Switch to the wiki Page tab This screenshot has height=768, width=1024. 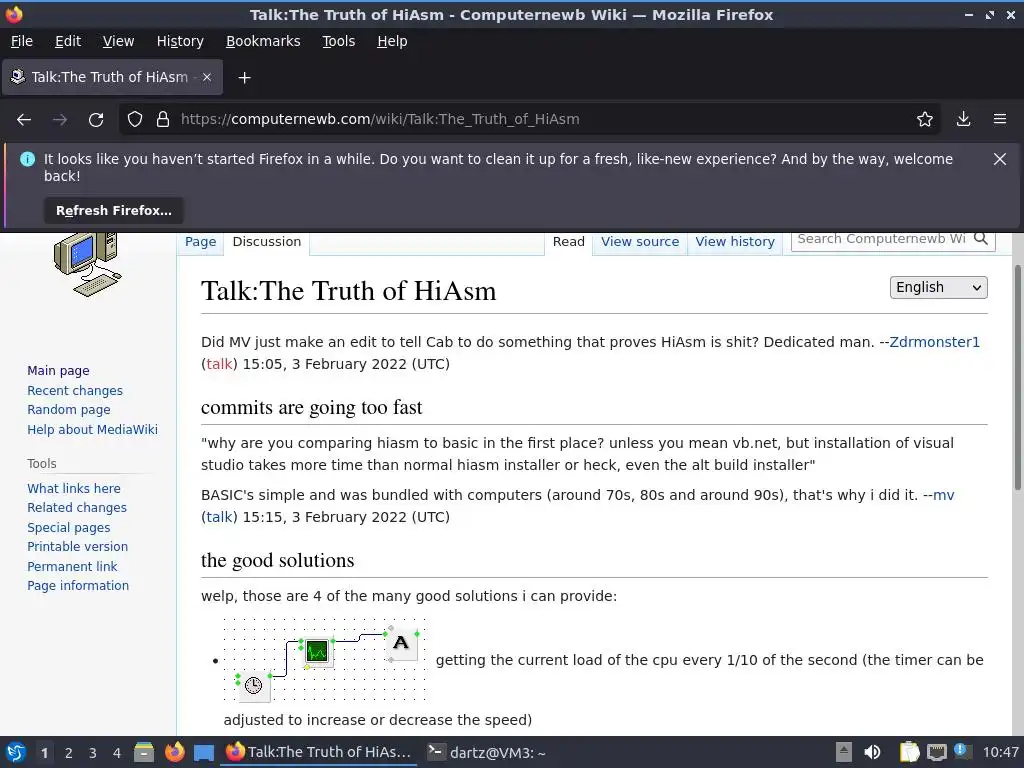tap(200, 242)
